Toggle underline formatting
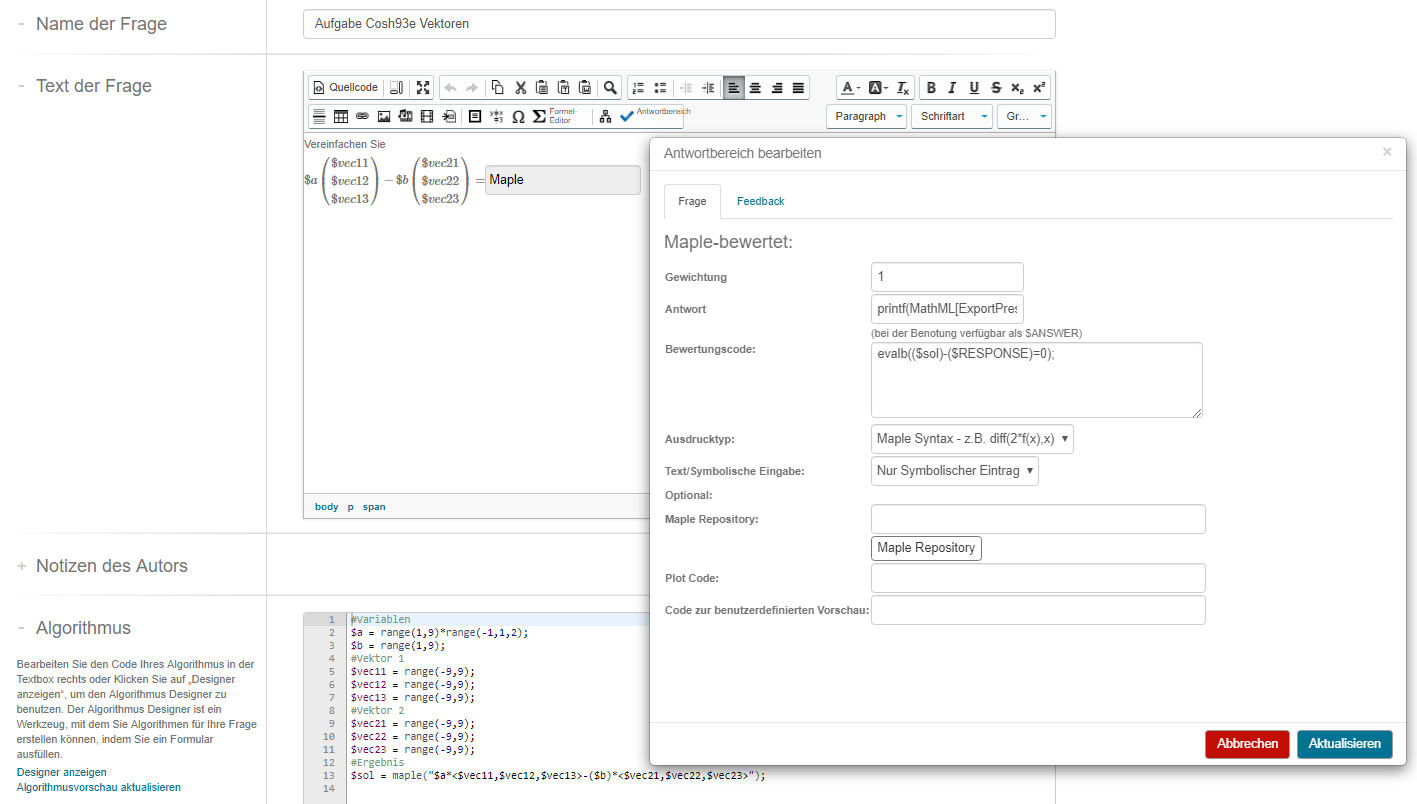Viewport: 1417px width, 804px height. 974,88
